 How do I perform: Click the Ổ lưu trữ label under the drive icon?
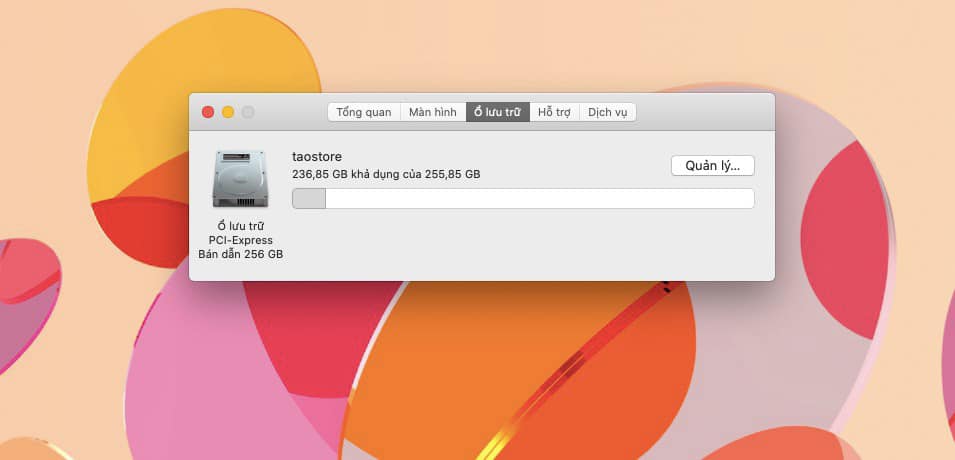[x=240, y=226]
